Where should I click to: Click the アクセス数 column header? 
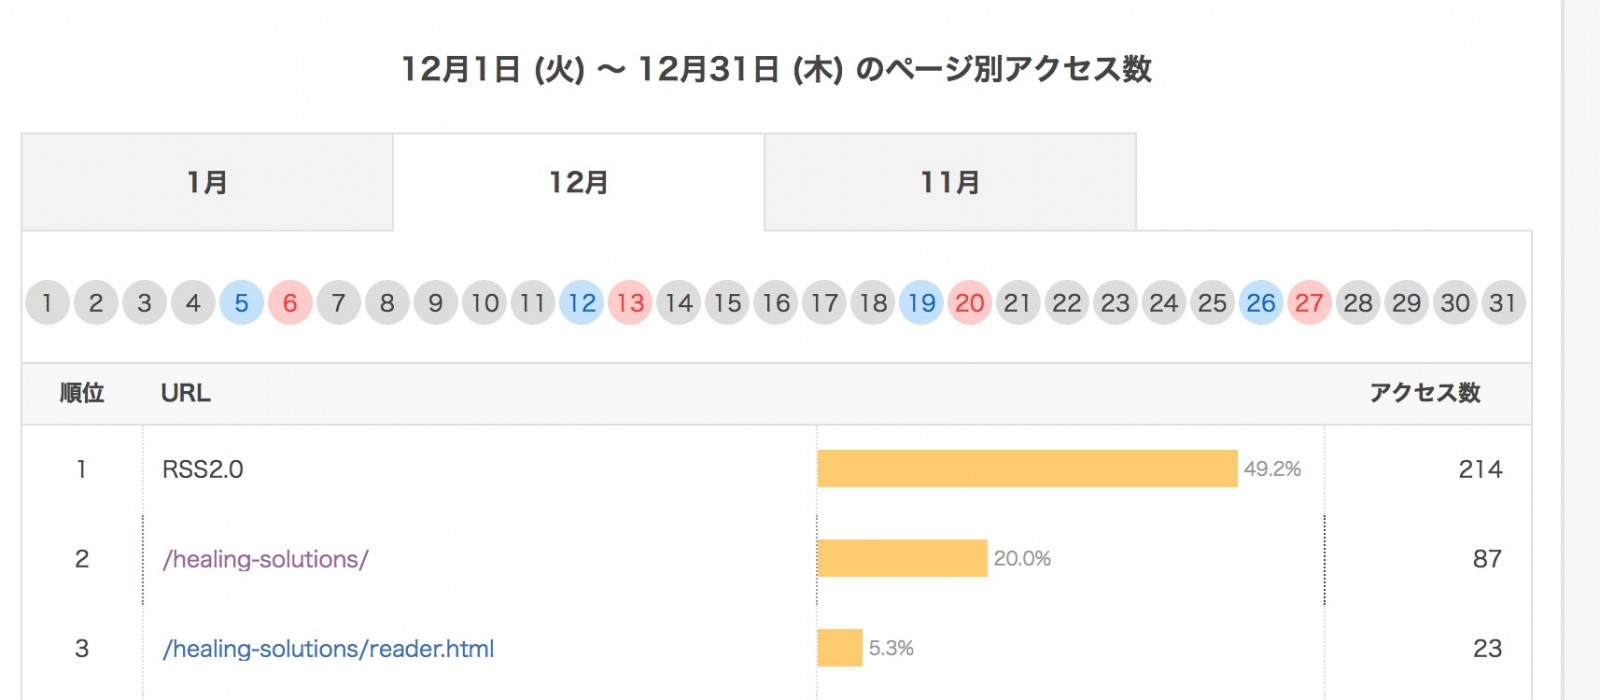point(1424,393)
